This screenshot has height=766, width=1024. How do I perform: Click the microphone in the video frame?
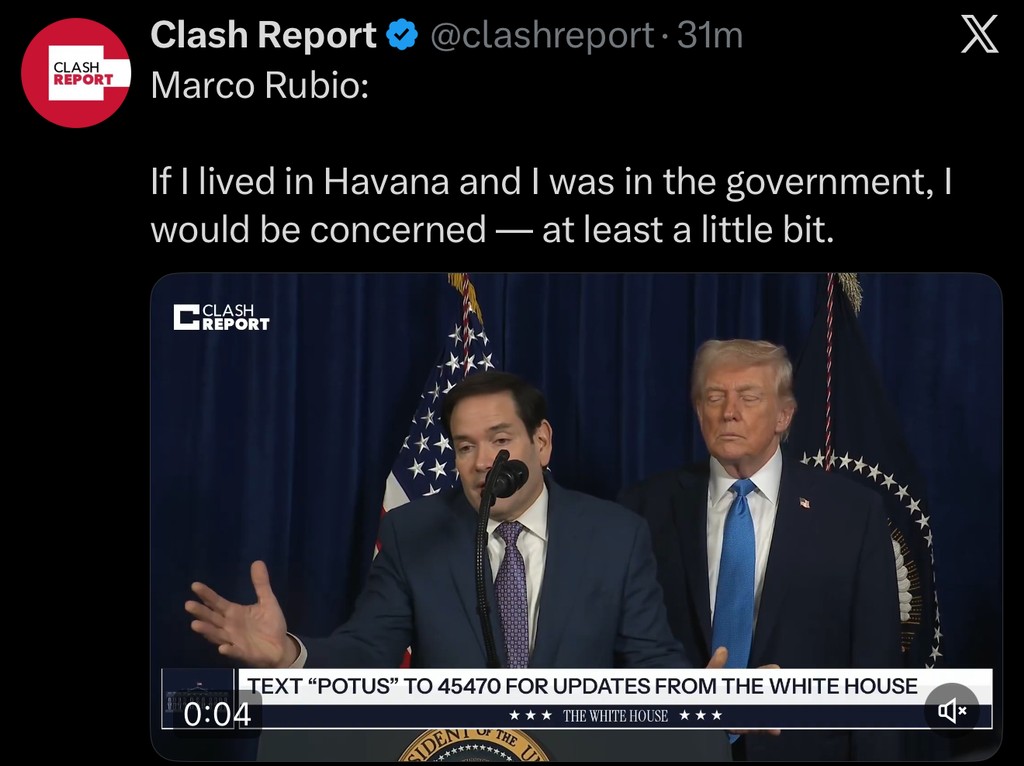(x=506, y=477)
